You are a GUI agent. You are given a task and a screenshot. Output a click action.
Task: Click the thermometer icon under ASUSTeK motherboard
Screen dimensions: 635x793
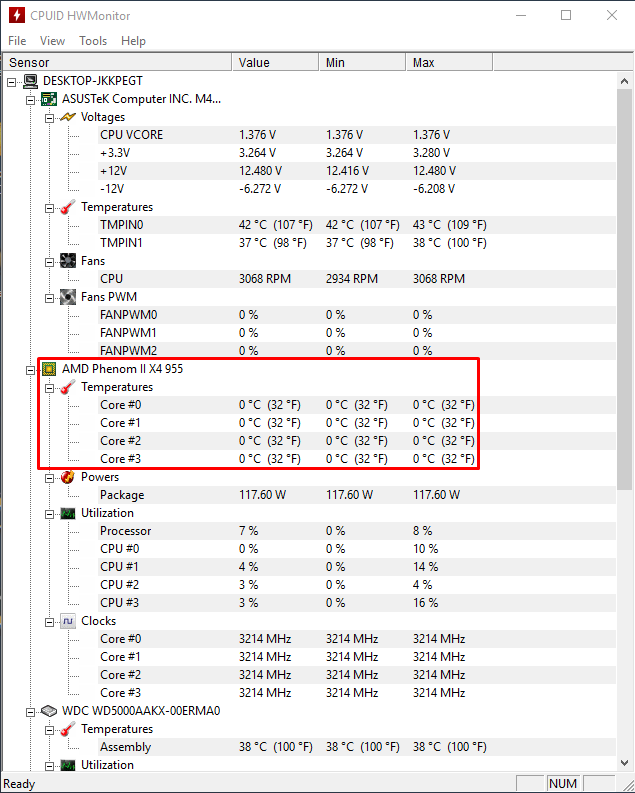(68, 207)
